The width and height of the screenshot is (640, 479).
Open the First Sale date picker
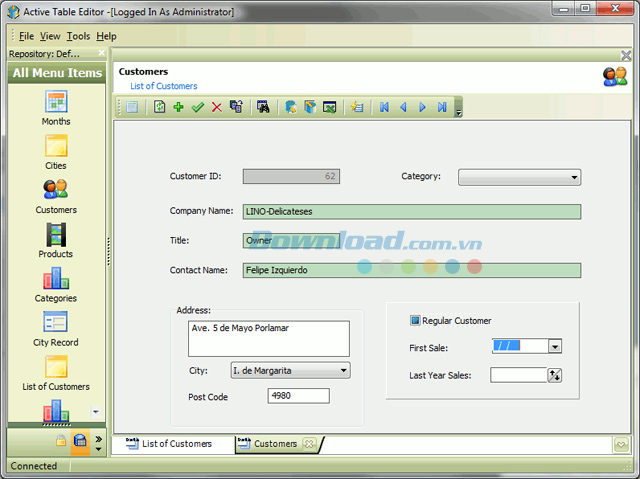click(x=555, y=347)
